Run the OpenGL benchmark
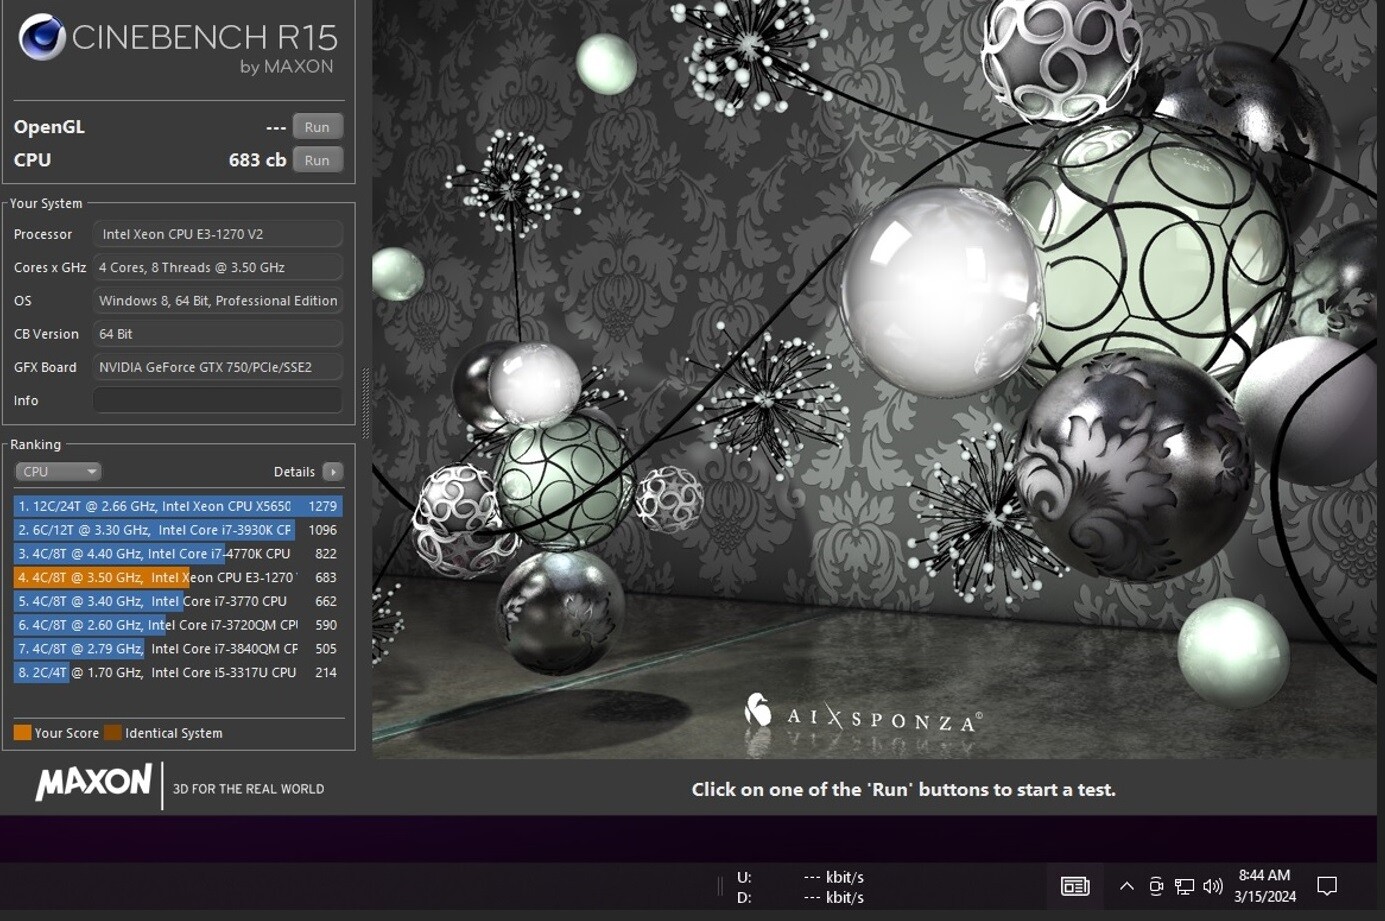The height and width of the screenshot is (921, 1385). tap(317, 127)
